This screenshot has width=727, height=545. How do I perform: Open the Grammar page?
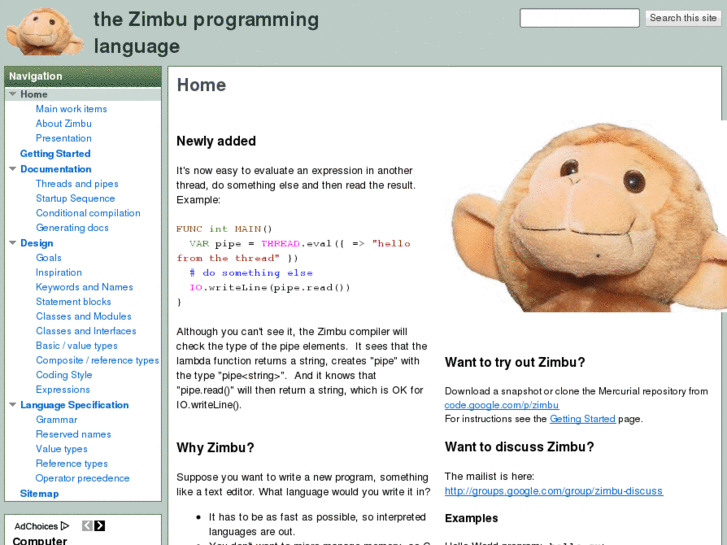coord(57,419)
